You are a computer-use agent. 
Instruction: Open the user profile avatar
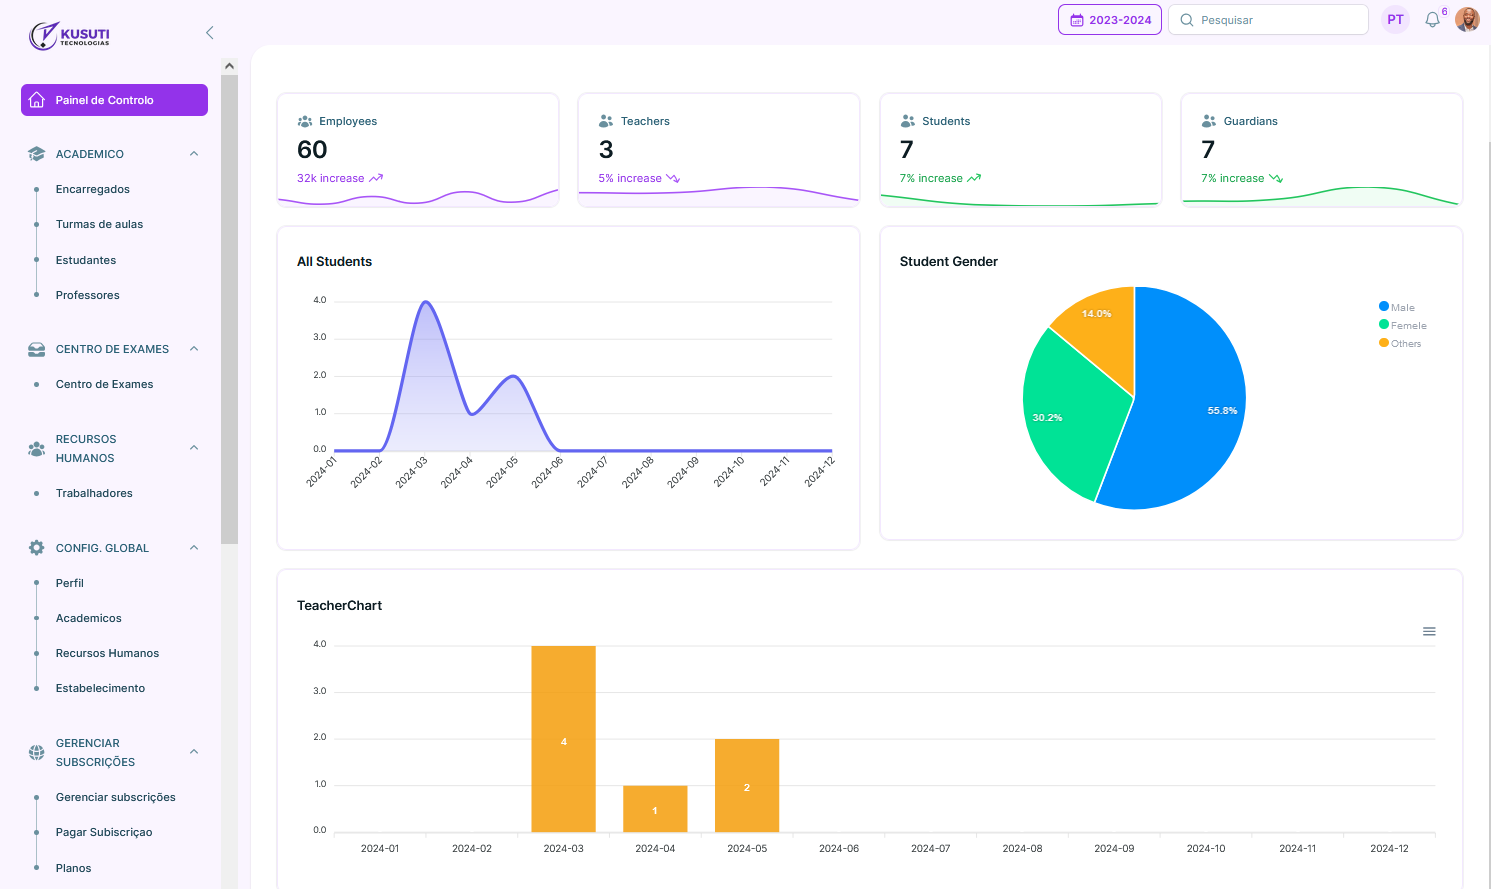1467,20
